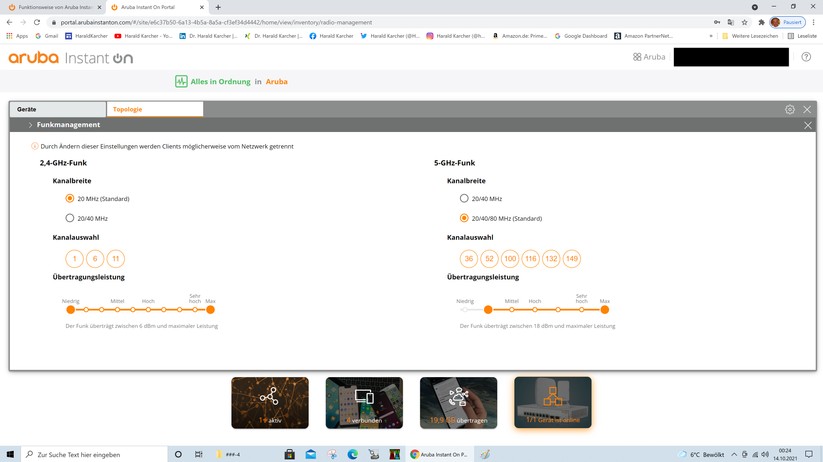Open browser extensions puzzle icon

[x=761, y=22]
